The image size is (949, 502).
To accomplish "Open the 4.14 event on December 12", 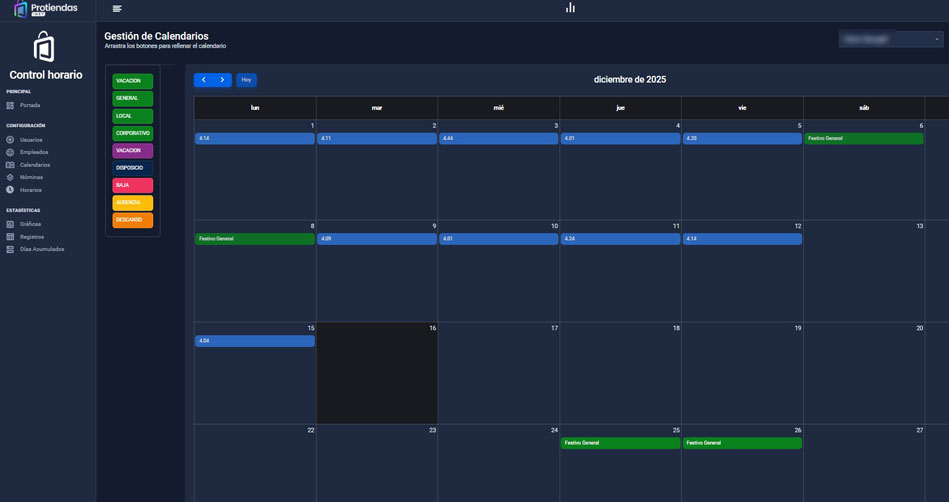I will coord(743,239).
